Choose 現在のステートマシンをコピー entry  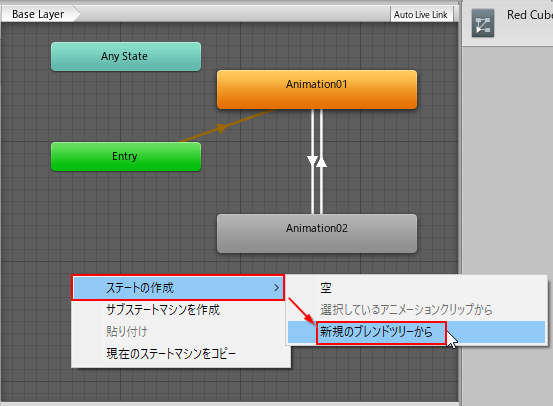171,353
